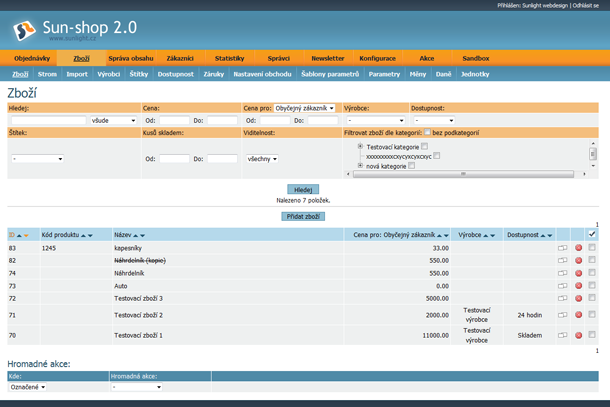Viewport: 610px width, 407px height.
Task: Edit Testovací zboží 3 product
Action: [563, 298]
